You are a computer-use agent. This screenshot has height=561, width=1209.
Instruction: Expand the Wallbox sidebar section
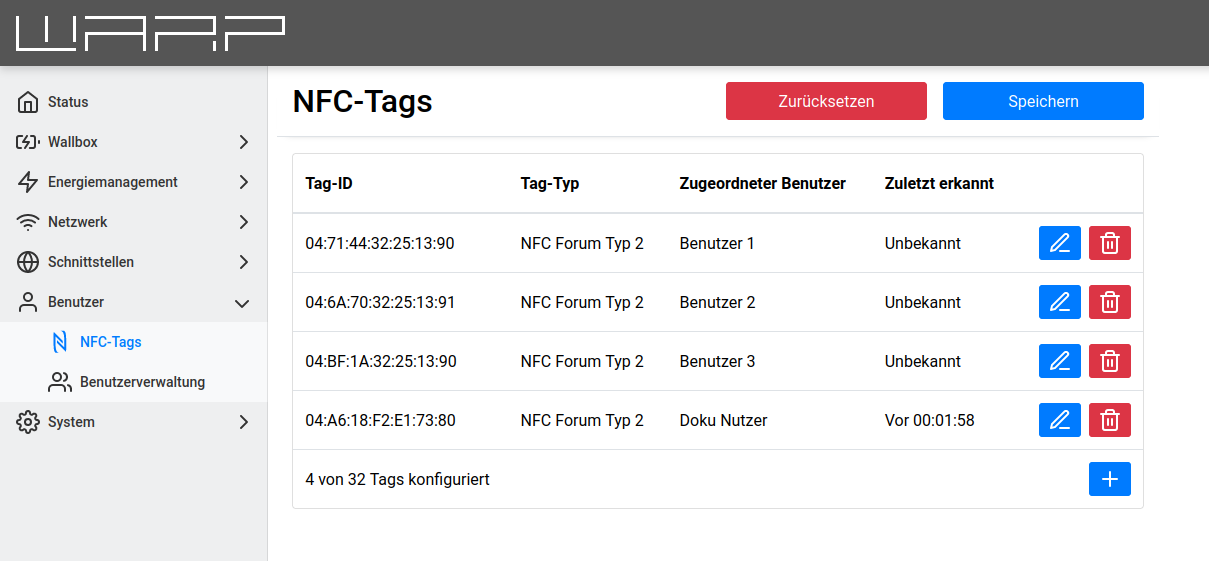[x=133, y=142]
